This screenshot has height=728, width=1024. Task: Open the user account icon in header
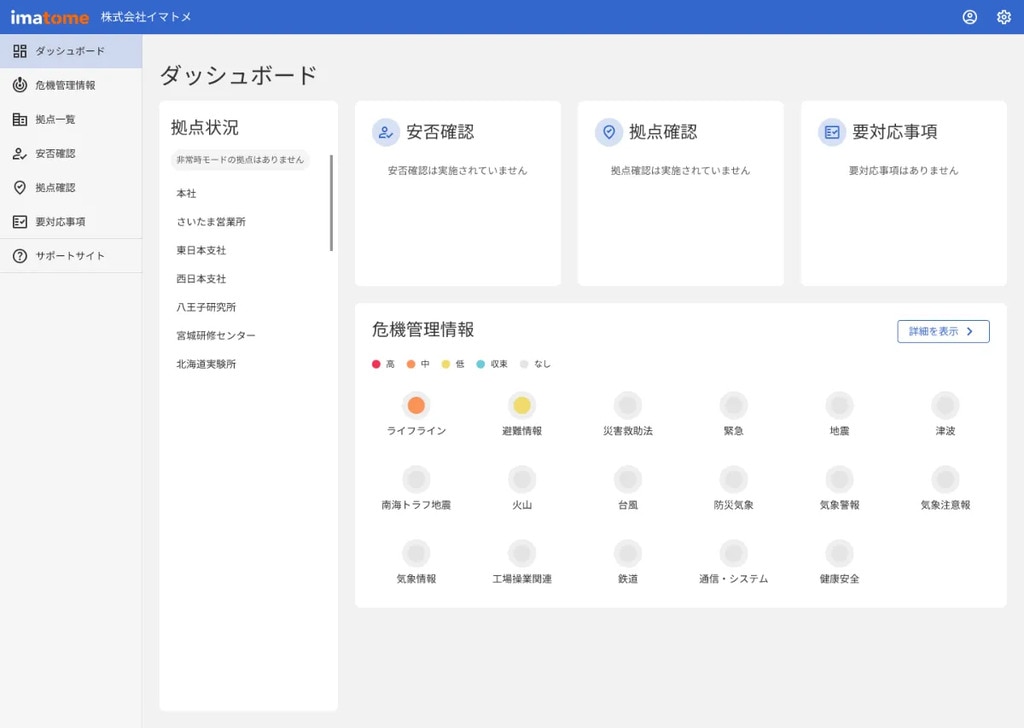[969, 17]
